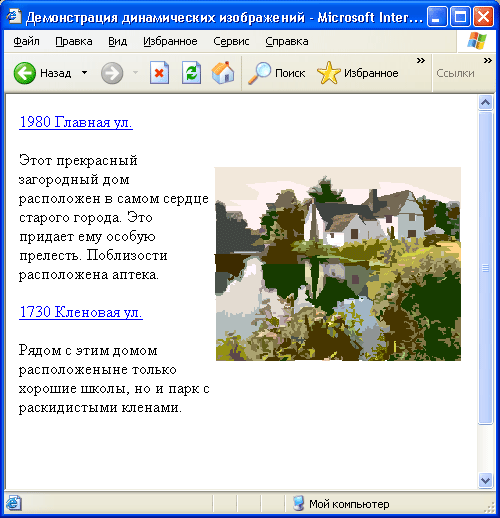
Task: Click the Ссылки links bar label
Action: tap(455, 73)
